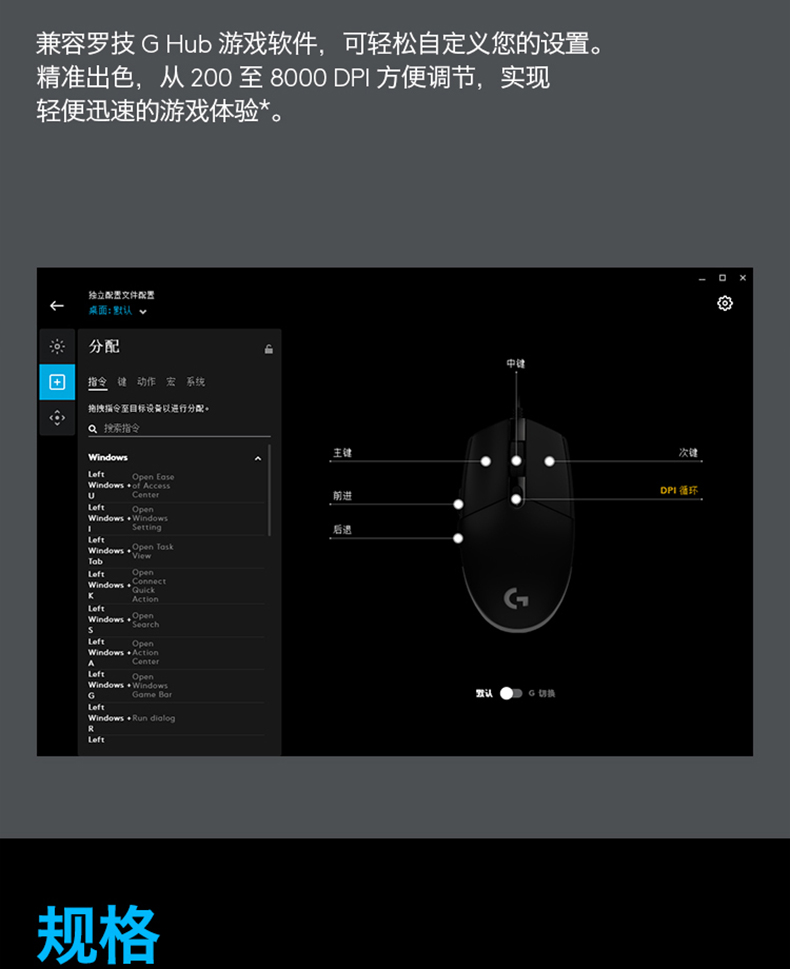
Task: Open the 桌面: 默认 profile dropdown
Action: pos(117,310)
